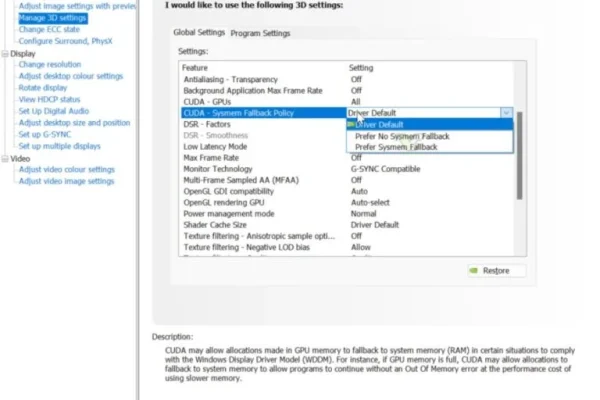Open Set up G-SYNC page
This screenshot has height=400, width=600.
[x=45, y=134]
